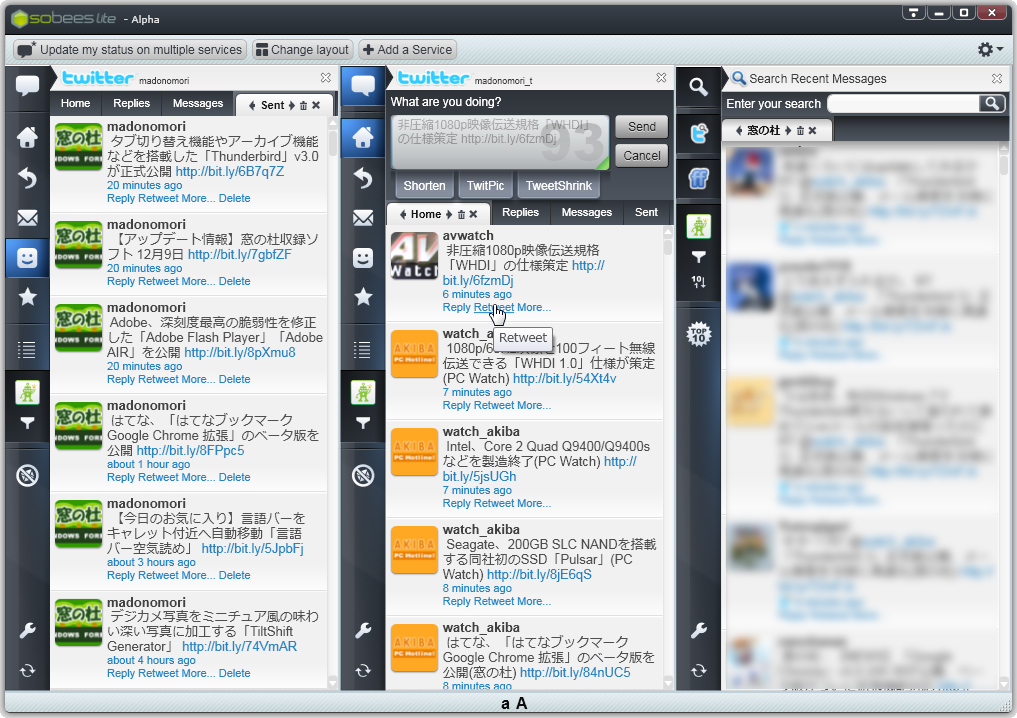Select the magnifier icon on the search panel

(698, 88)
